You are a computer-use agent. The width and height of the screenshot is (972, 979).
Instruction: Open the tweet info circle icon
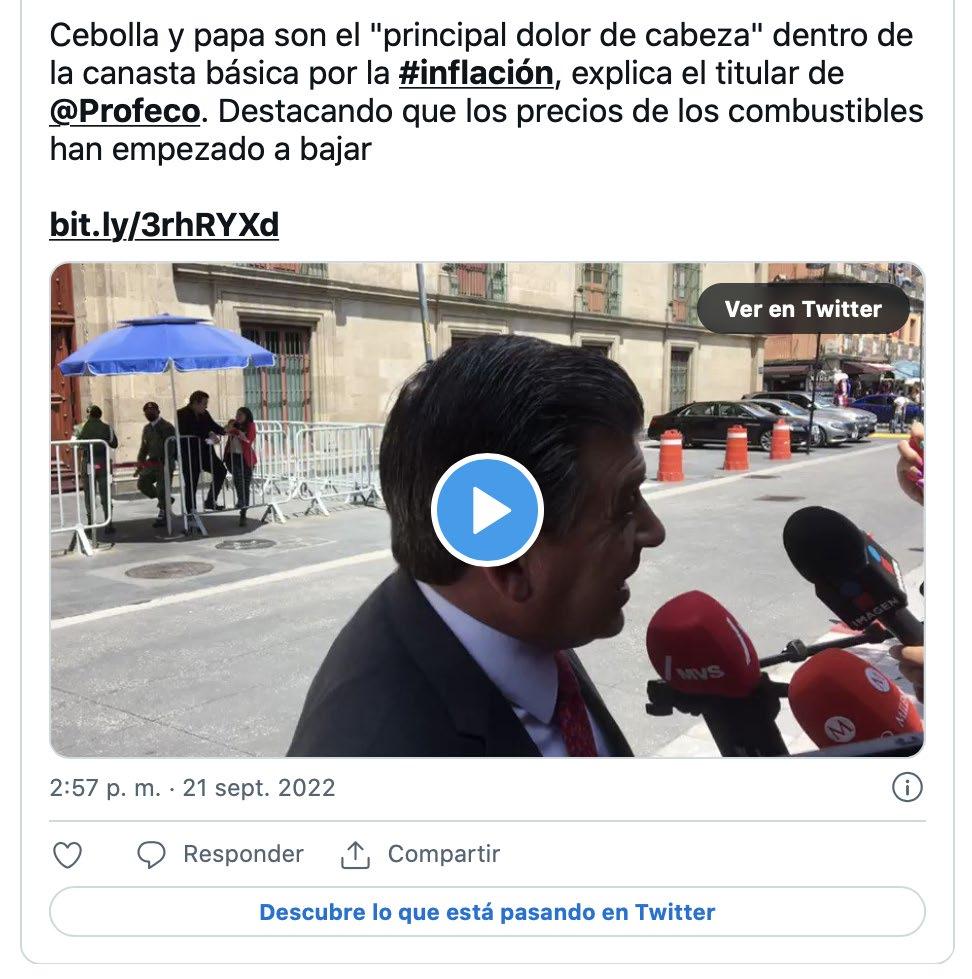click(x=907, y=787)
